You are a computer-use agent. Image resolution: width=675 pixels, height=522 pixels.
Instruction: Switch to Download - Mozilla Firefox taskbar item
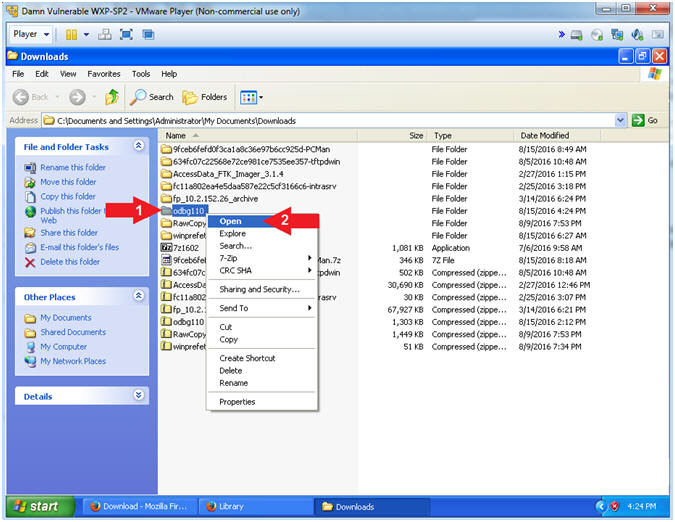coord(139,507)
